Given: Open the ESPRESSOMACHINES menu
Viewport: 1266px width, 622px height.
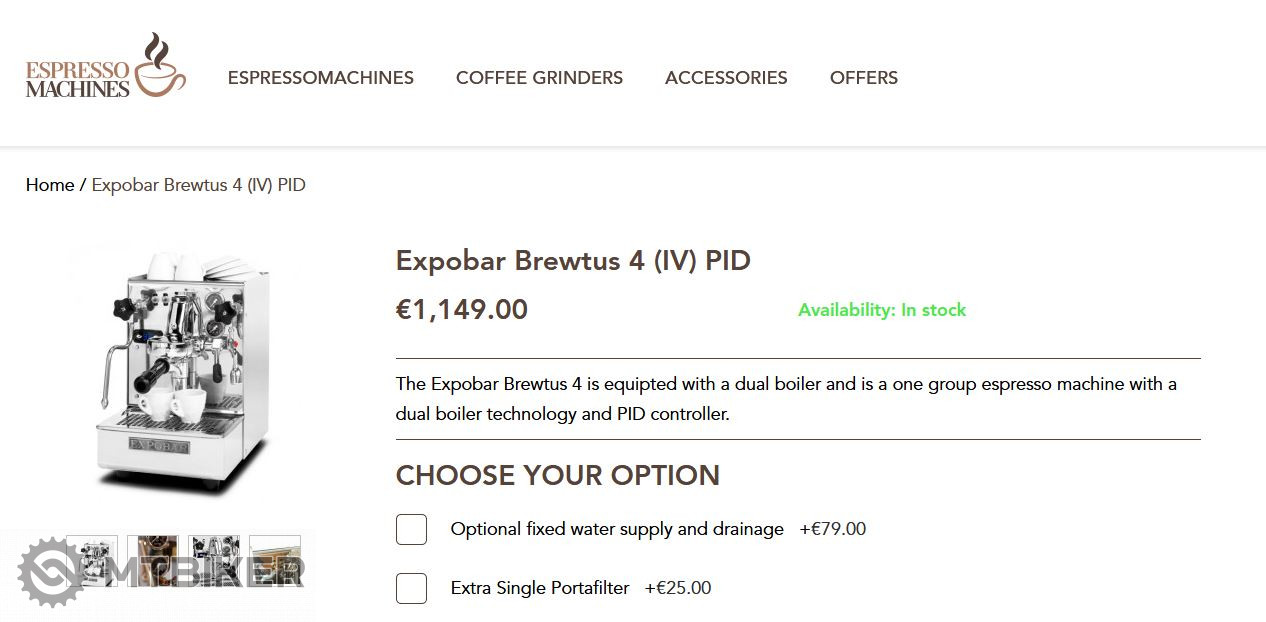Looking at the screenshot, I should click(320, 78).
